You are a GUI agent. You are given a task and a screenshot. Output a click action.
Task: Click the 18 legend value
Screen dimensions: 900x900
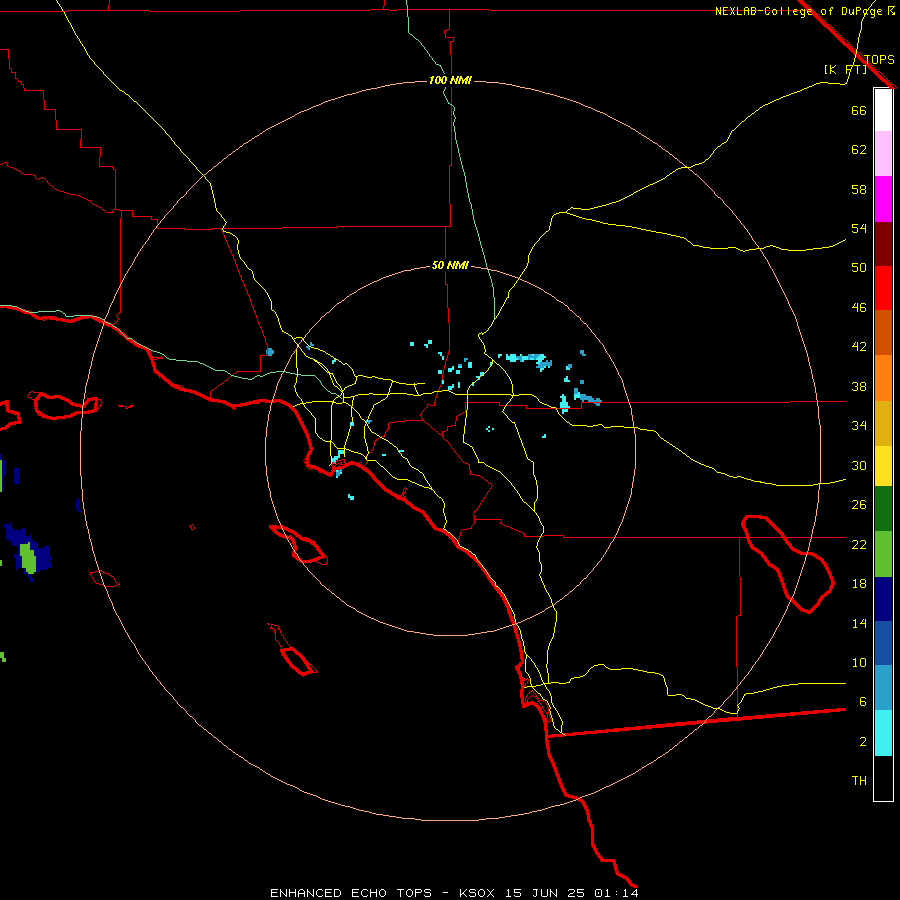click(x=859, y=584)
